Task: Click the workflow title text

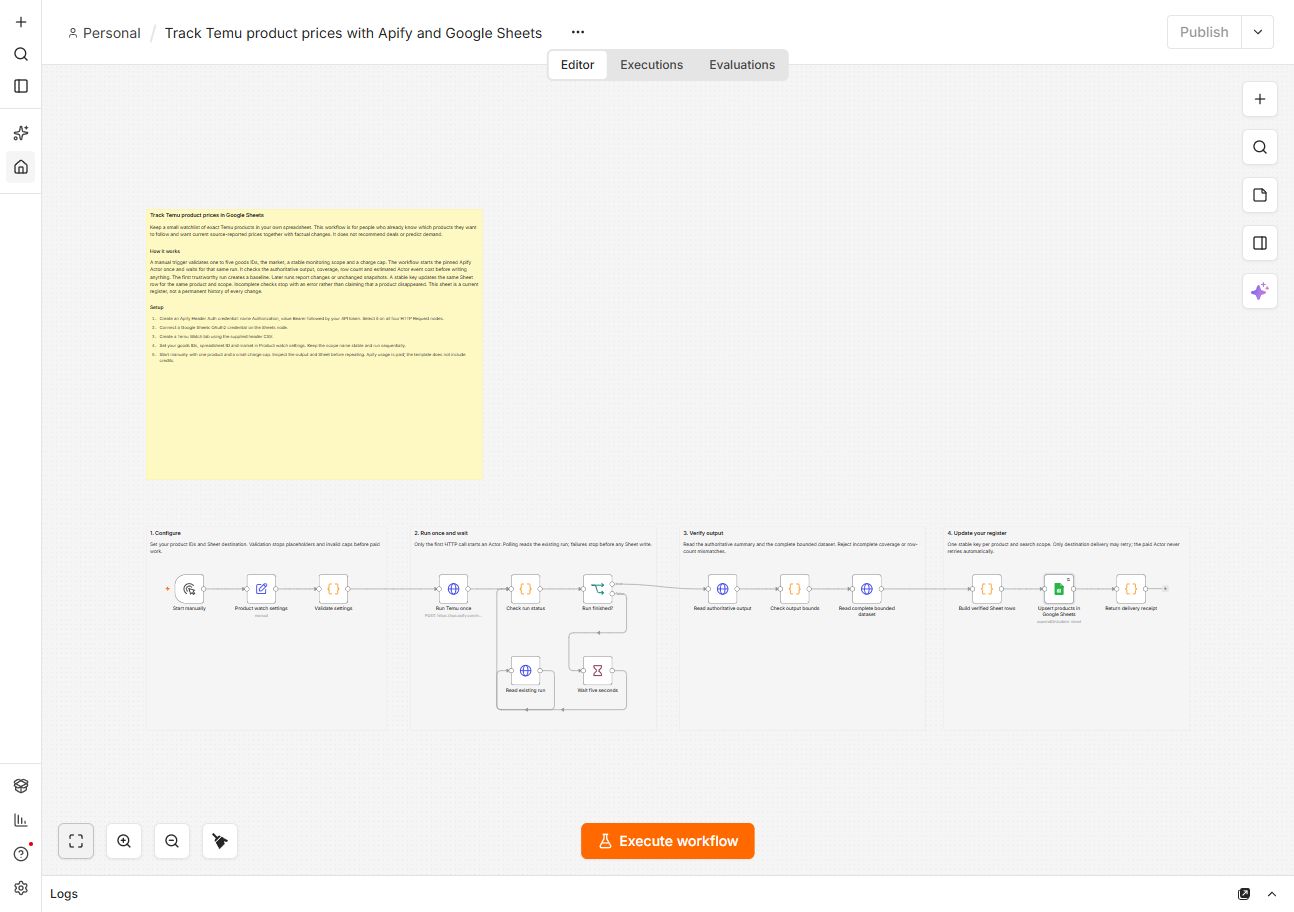Action: coord(353,33)
